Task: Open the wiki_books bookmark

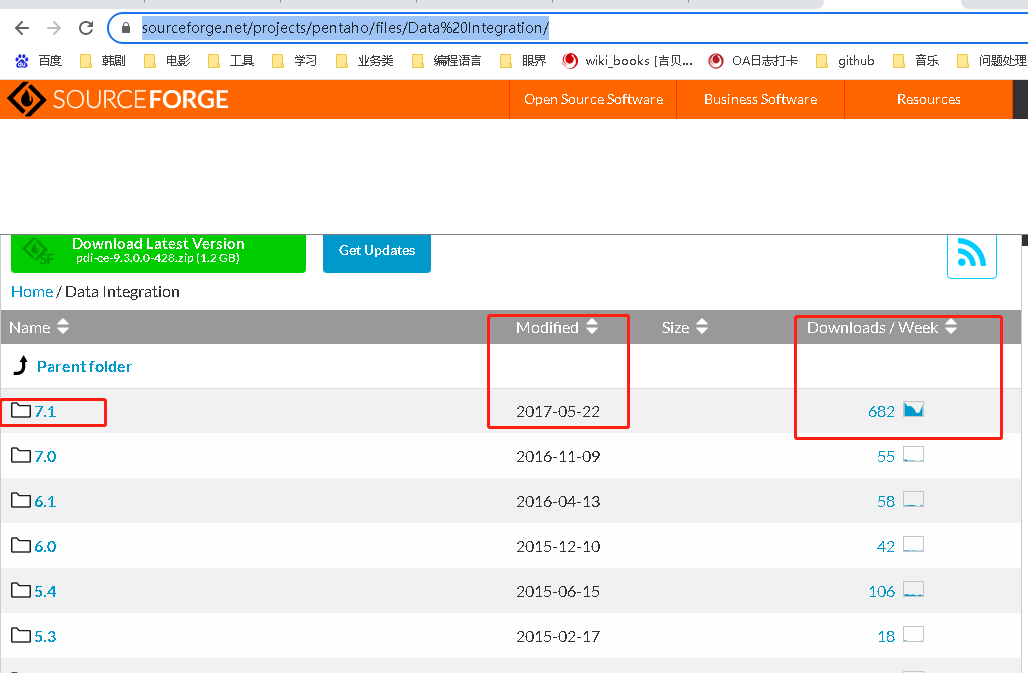Action: [x=627, y=61]
